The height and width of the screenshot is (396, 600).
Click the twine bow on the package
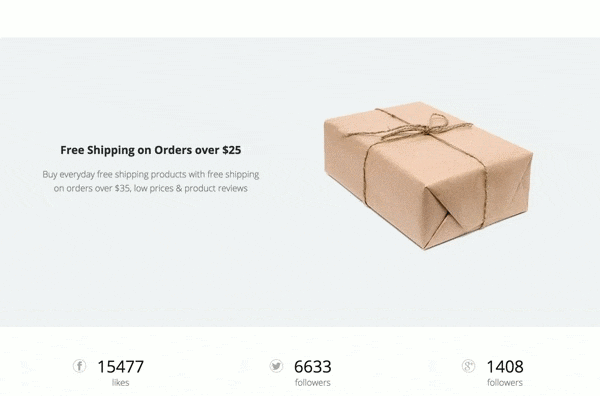pos(435,123)
